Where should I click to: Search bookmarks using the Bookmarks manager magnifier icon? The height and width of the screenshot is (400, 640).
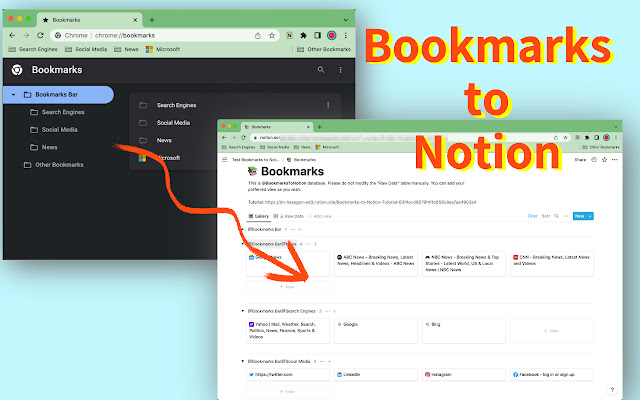321,70
